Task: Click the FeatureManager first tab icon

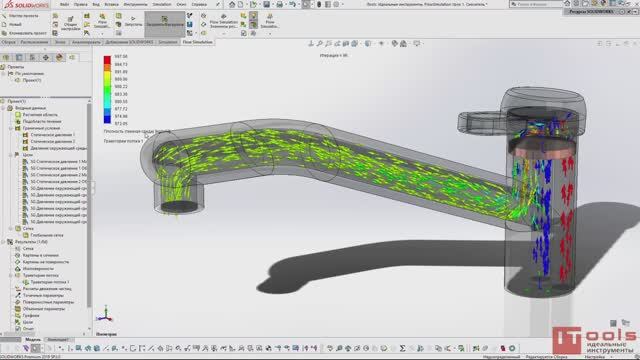Action: coord(6,58)
